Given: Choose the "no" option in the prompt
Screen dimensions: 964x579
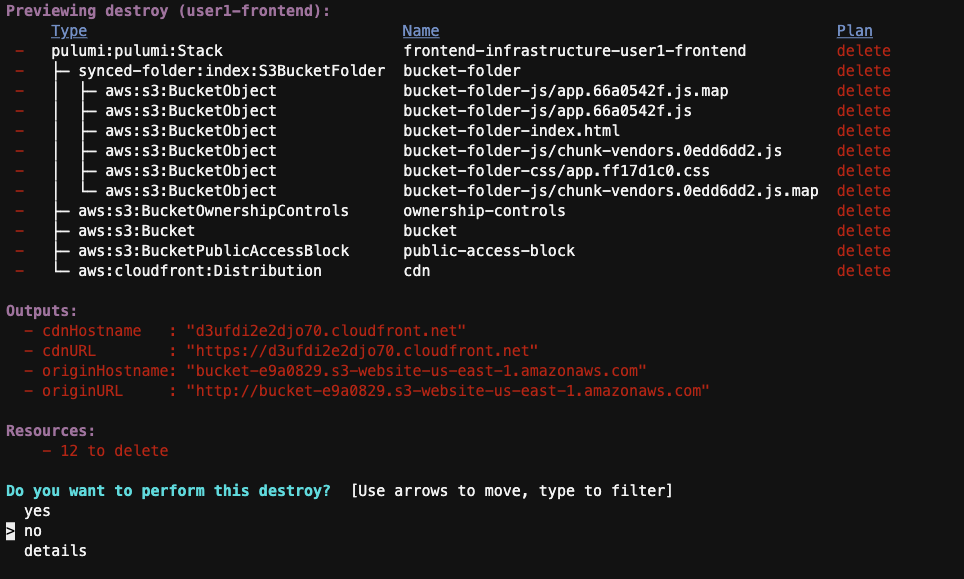Looking at the screenshot, I should (33, 531).
